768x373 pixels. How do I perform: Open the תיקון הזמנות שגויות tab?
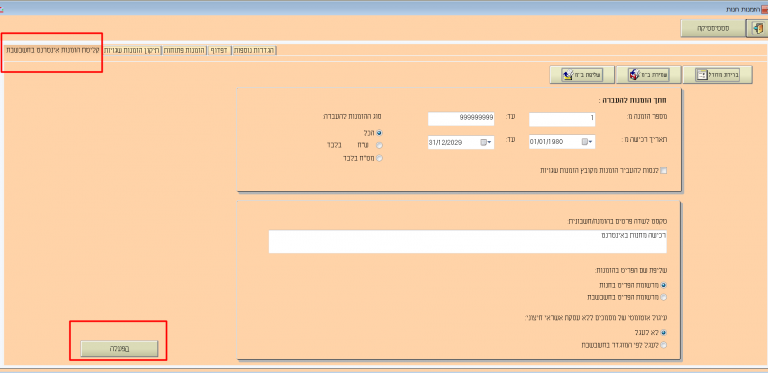click(x=131, y=50)
